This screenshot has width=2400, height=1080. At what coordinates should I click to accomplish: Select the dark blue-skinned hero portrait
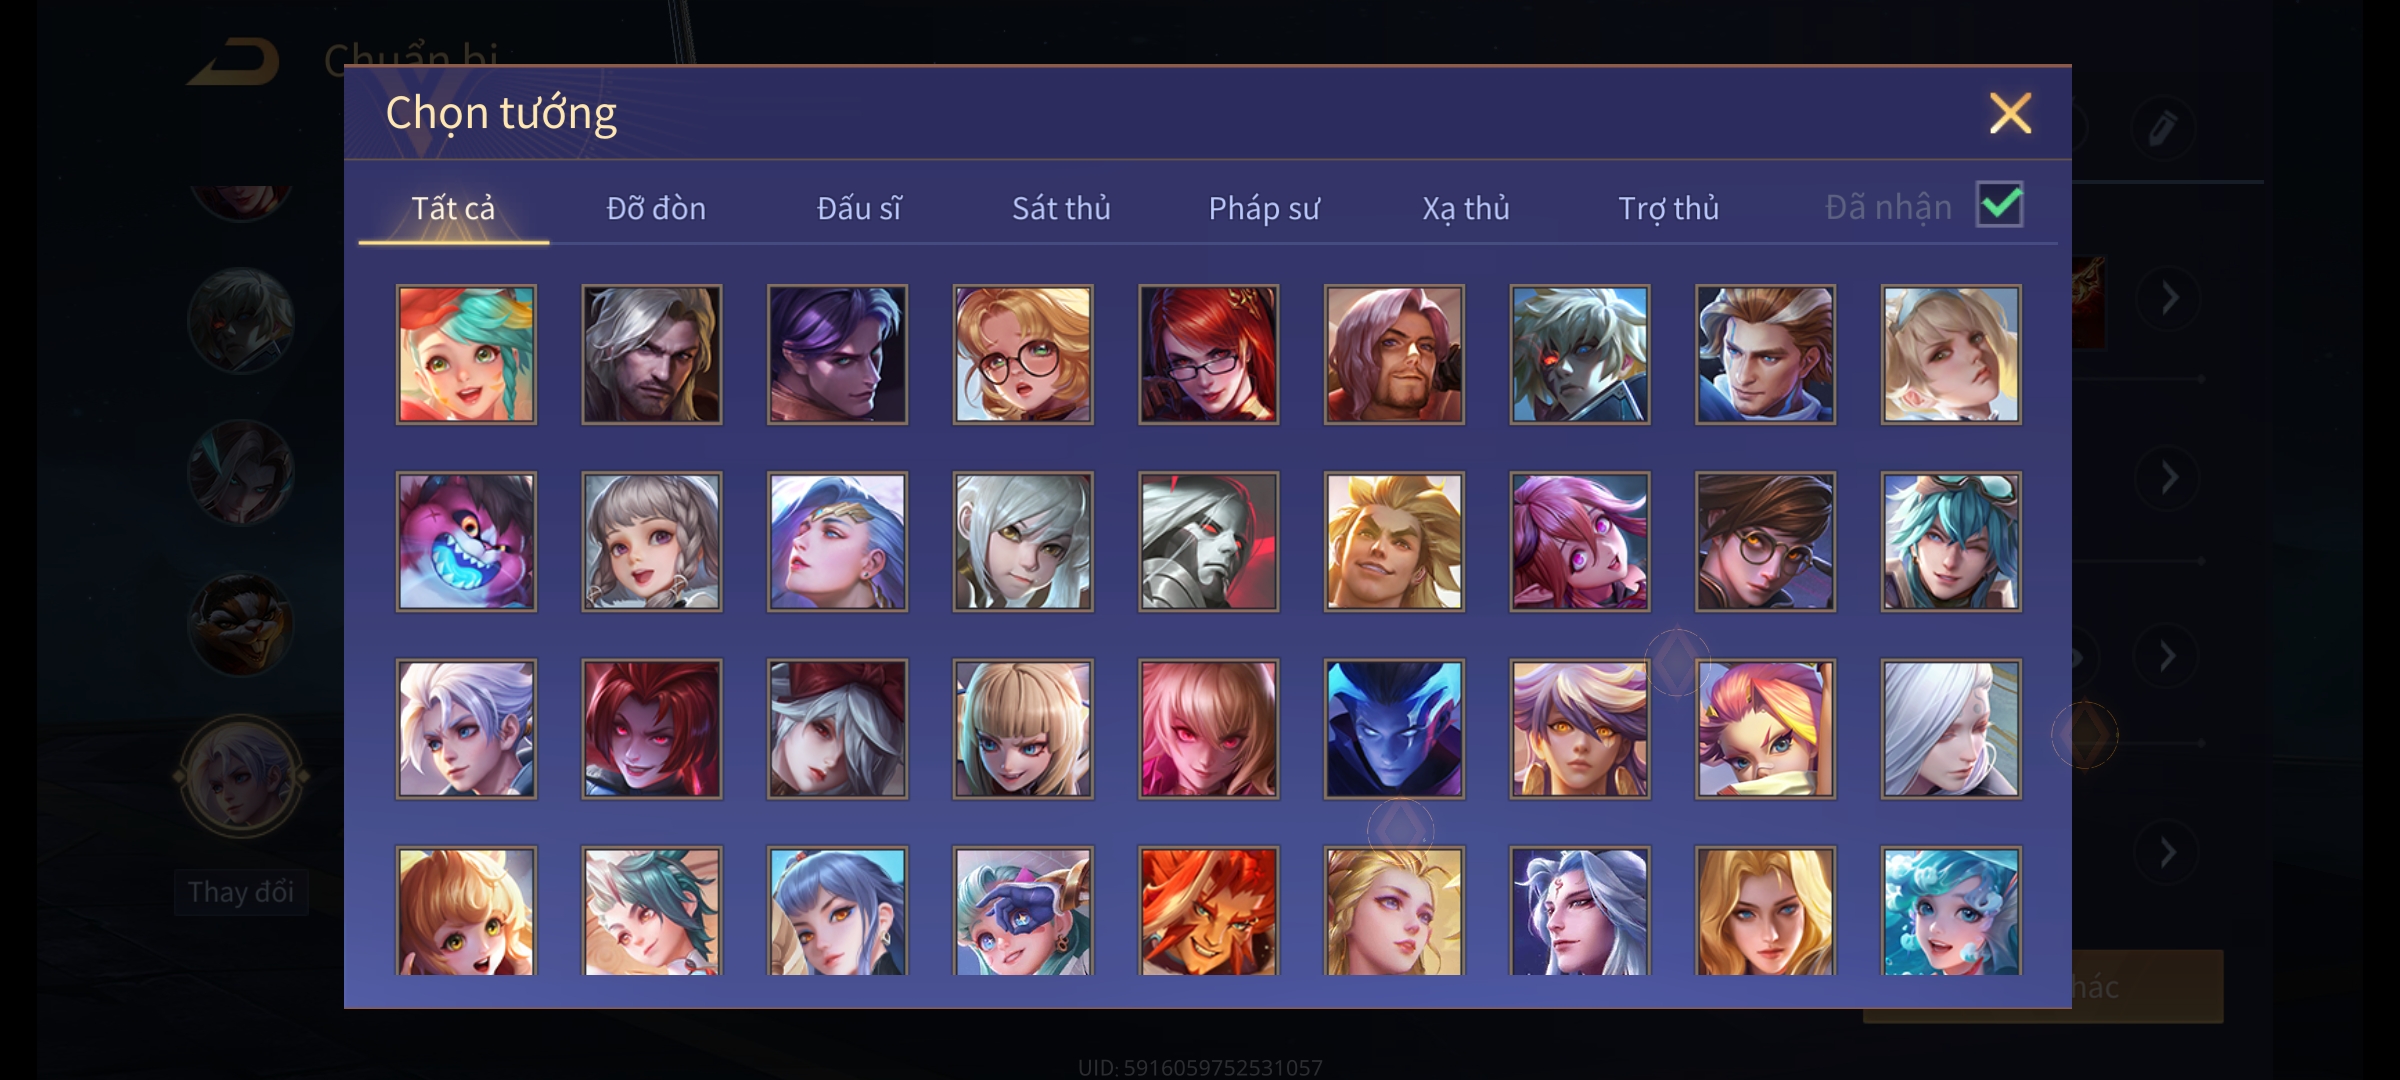[x=1394, y=728]
